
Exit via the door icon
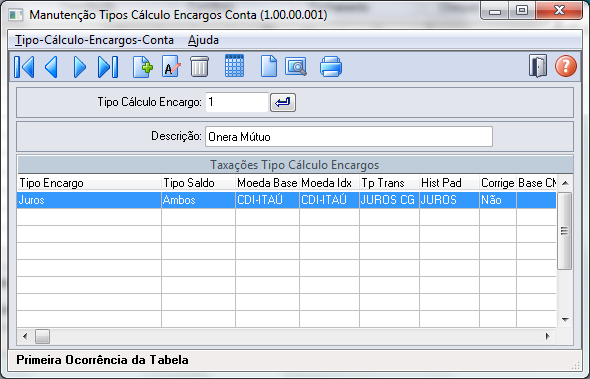[x=538, y=66]
